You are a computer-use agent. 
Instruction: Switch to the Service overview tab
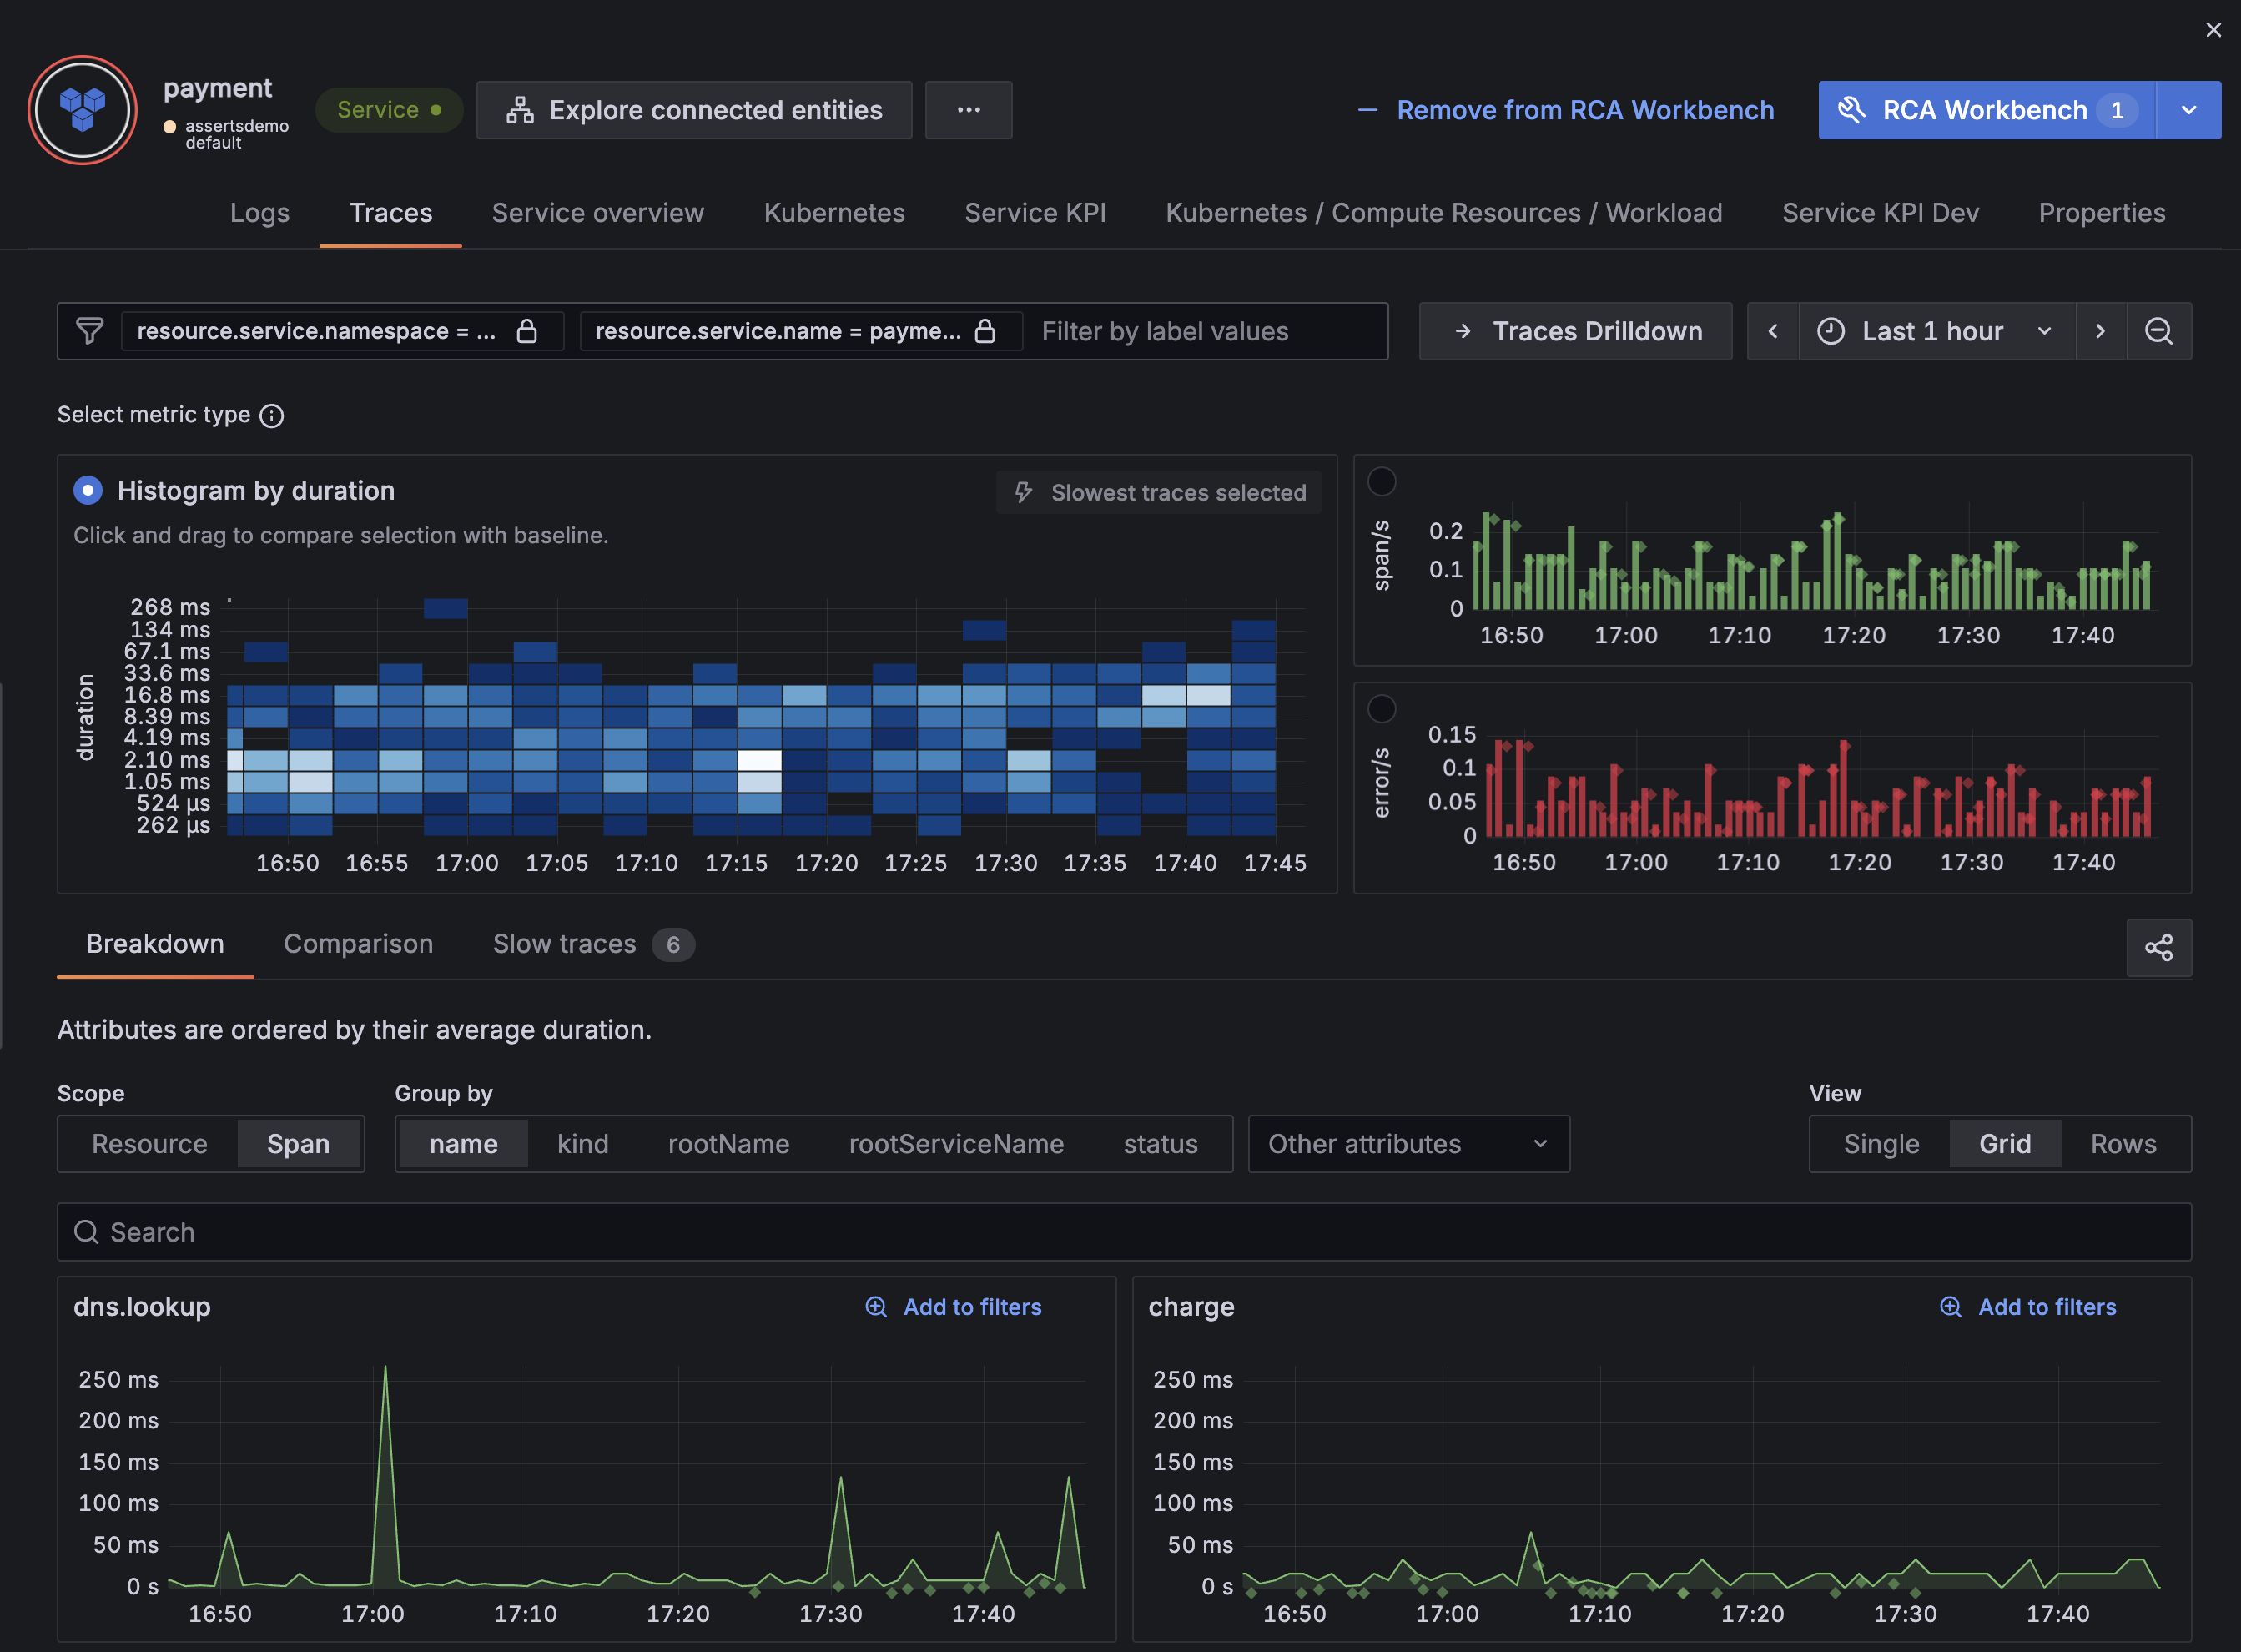[x=597, y=213]
